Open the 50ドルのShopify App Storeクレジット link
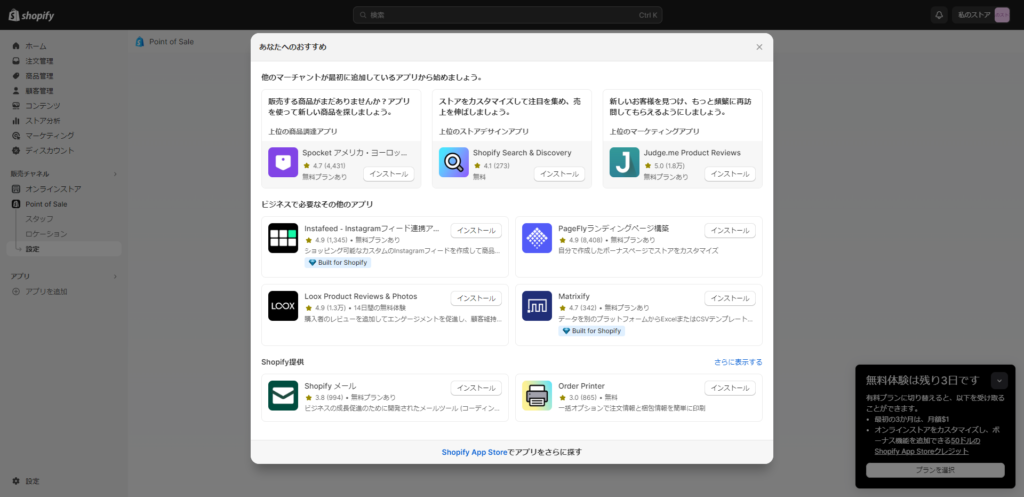Viewport: 1024px width, 497px height. [927, 446]
